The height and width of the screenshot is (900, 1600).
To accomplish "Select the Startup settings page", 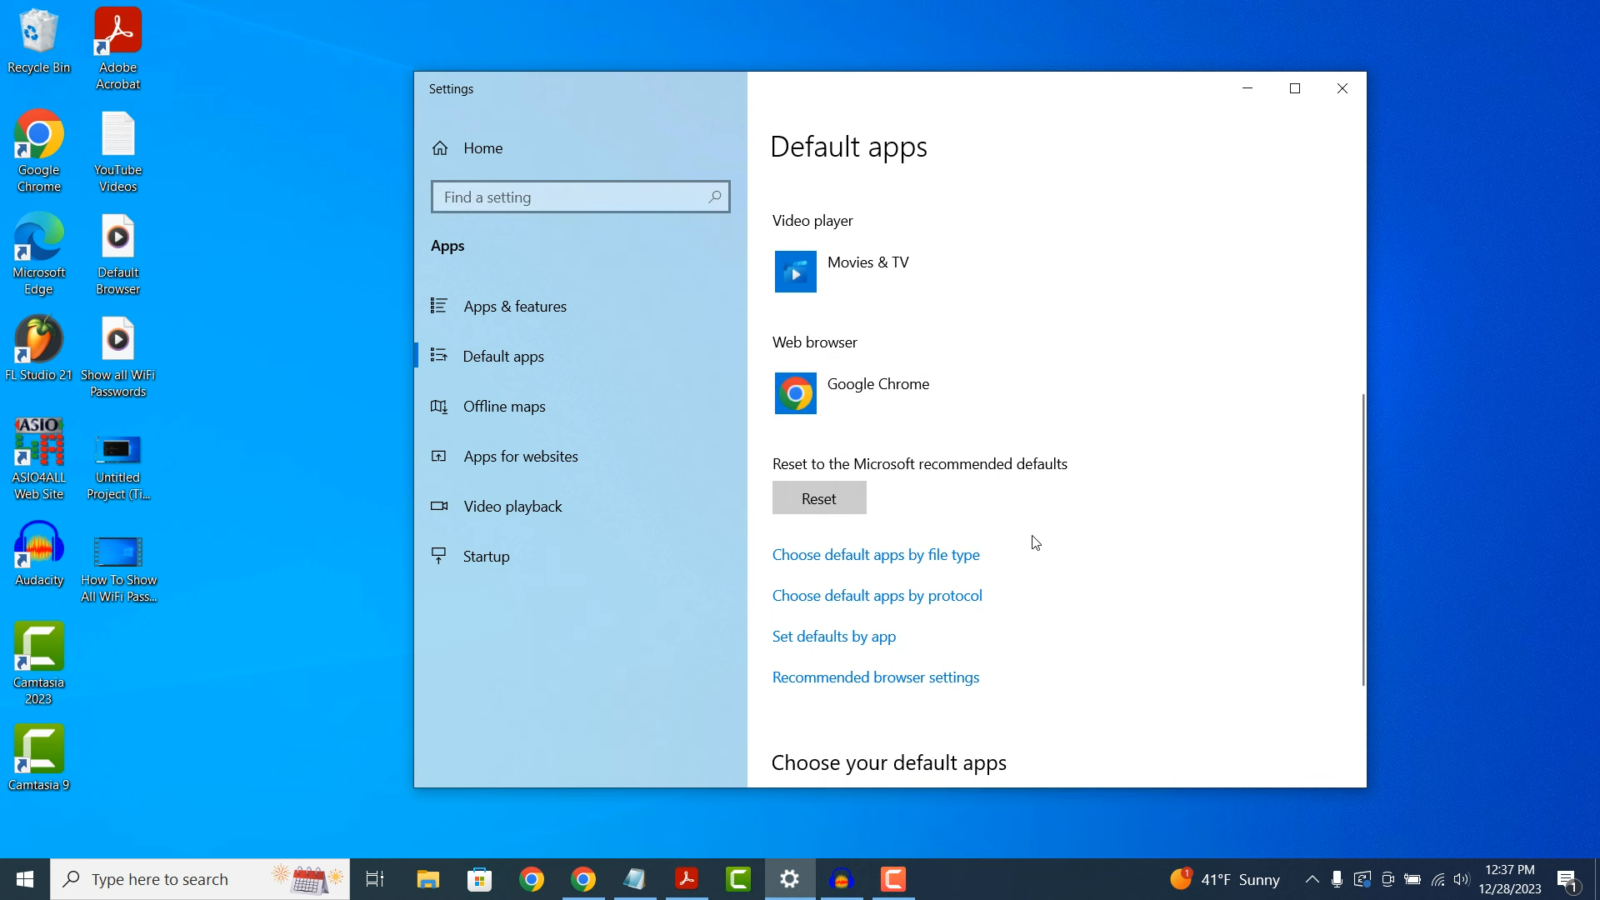I will pos(486,556).
